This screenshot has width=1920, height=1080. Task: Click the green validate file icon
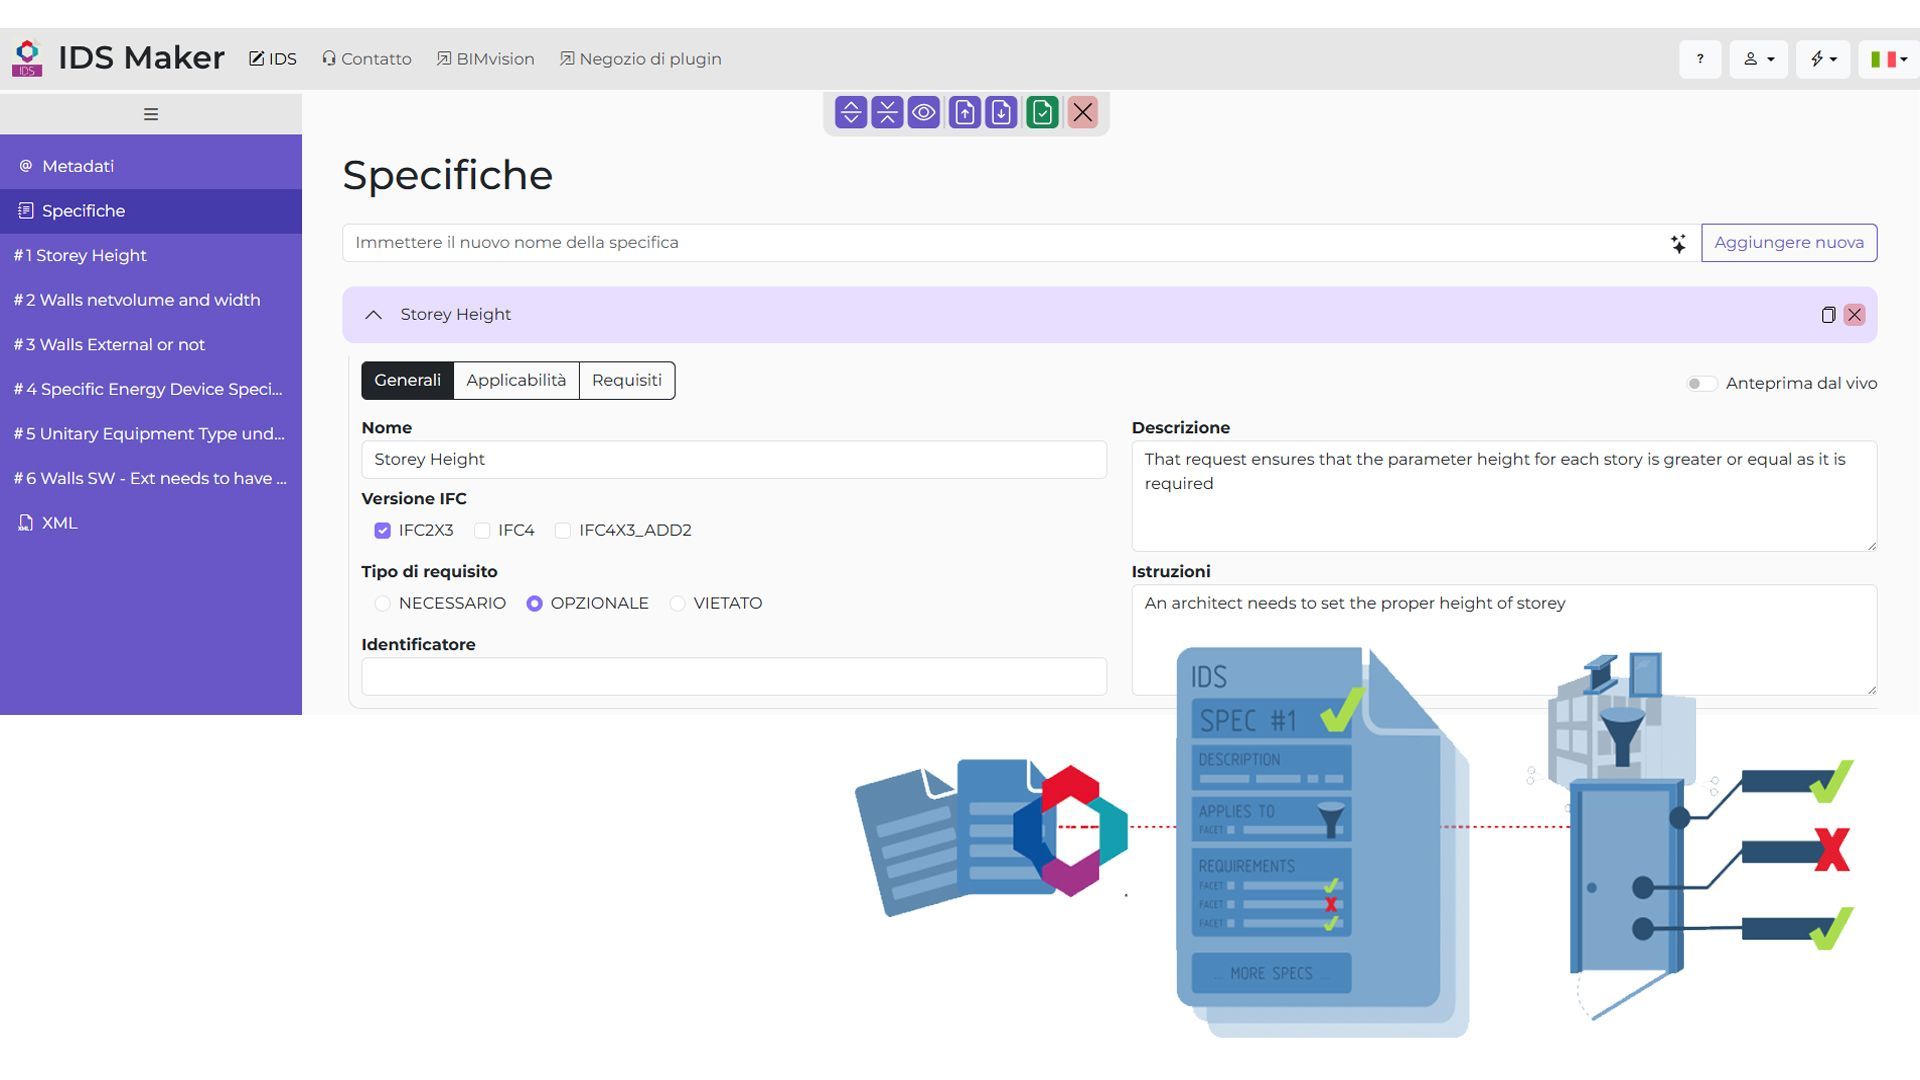pyautogui.click(x=1042, y=112)
